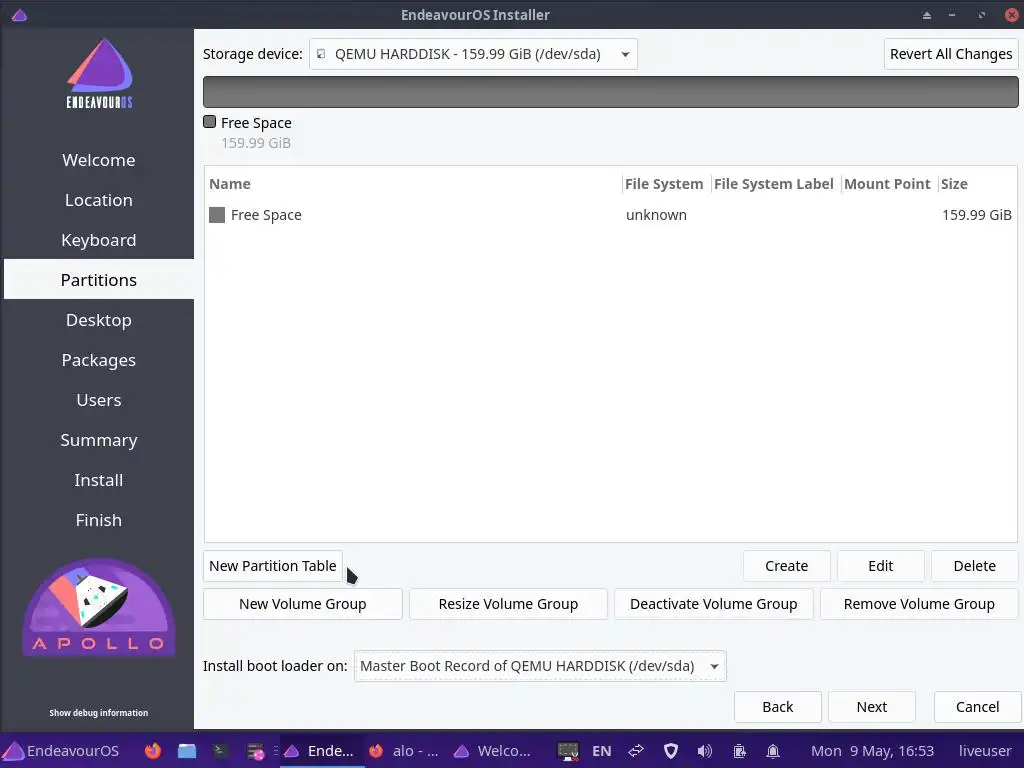The width and height of the screenshot is (1024, 768).
Task: Click the Apollo release badge image
Action: (99, 607)
